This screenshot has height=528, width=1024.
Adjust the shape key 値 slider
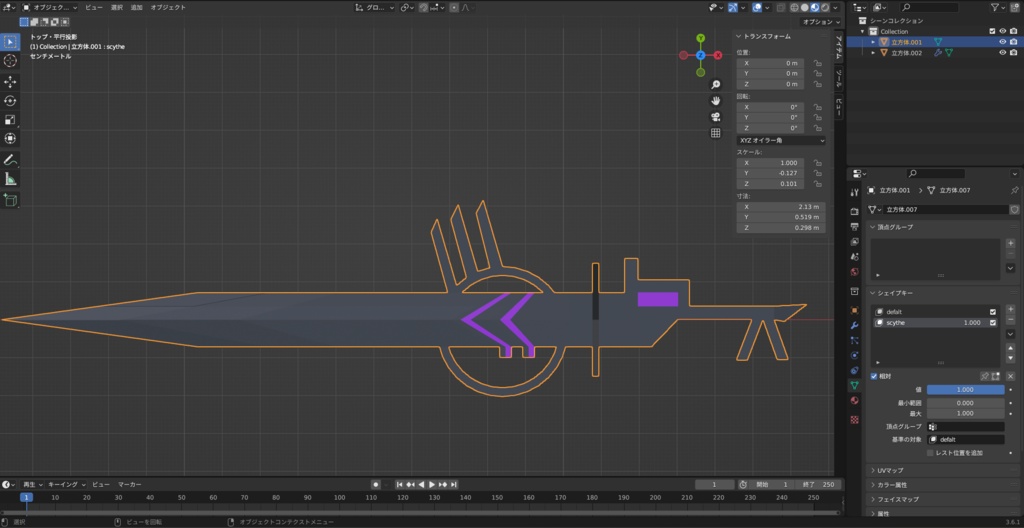965,389
